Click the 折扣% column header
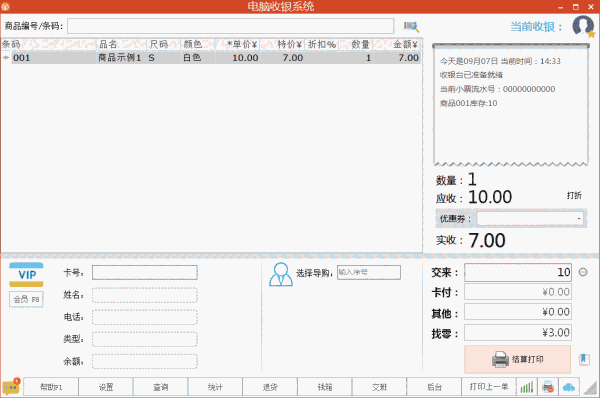Screen dimensions: 600x398 point(321,44)
